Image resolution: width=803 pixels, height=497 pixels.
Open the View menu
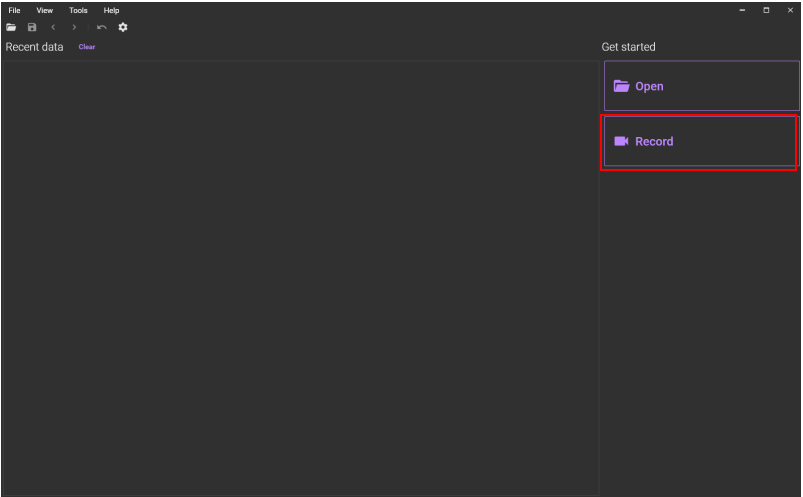tap(45, 10)
